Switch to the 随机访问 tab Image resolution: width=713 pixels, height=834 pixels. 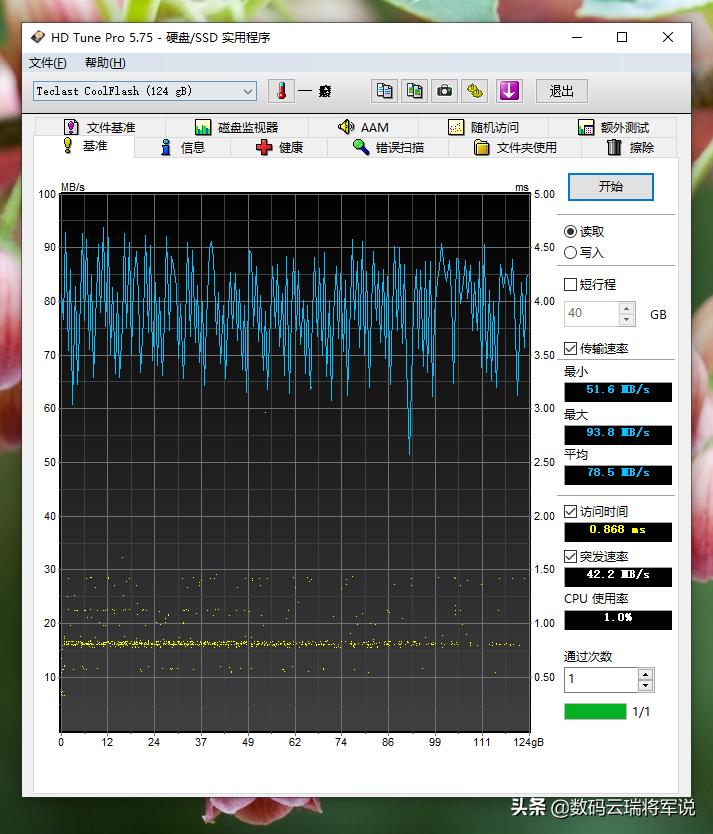483,128
